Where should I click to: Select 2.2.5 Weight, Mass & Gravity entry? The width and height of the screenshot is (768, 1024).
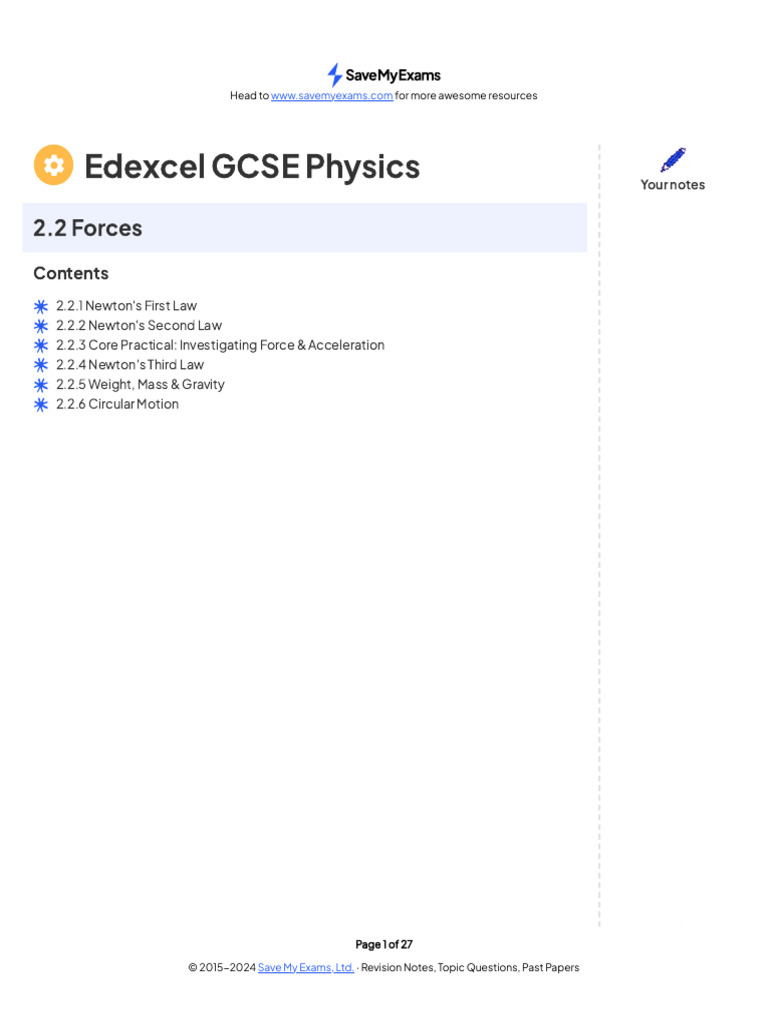(x=140, y=384)
